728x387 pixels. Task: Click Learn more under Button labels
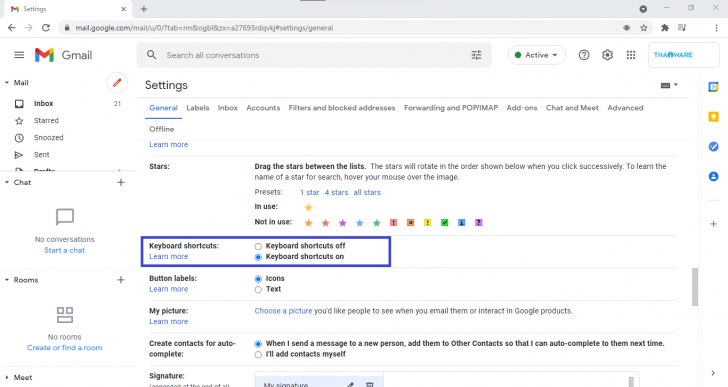(x=169, y=289)
